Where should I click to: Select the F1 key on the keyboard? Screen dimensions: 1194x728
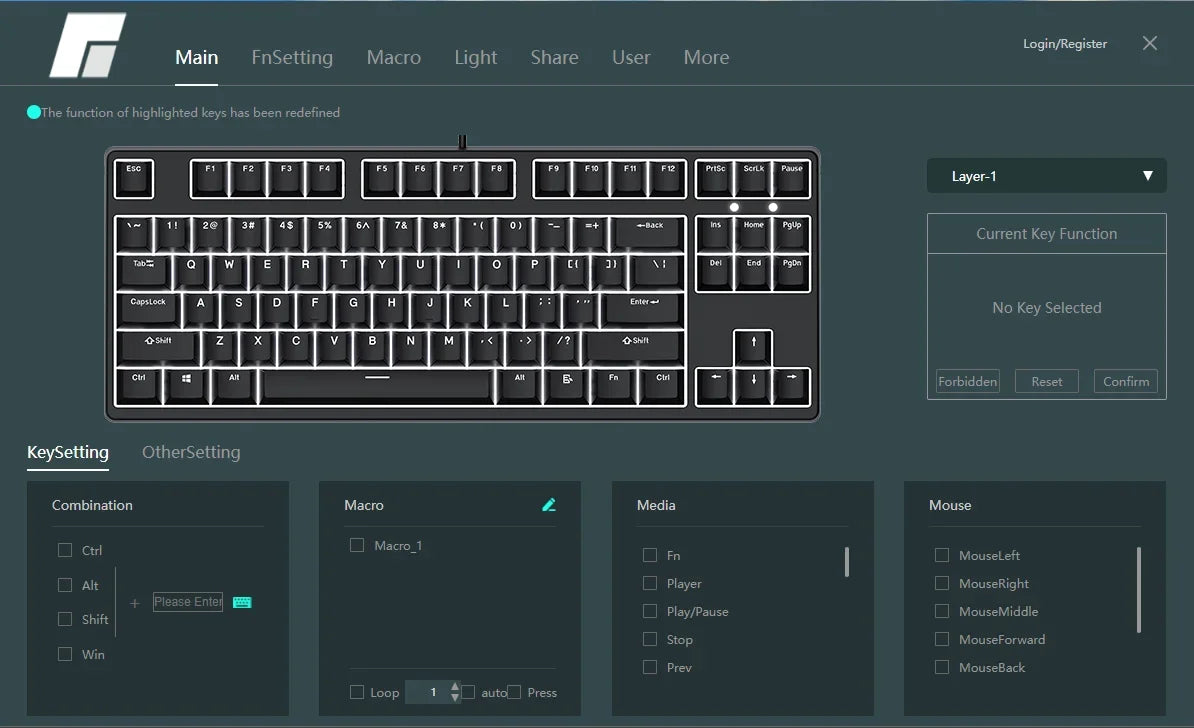(x=210, y=178)
